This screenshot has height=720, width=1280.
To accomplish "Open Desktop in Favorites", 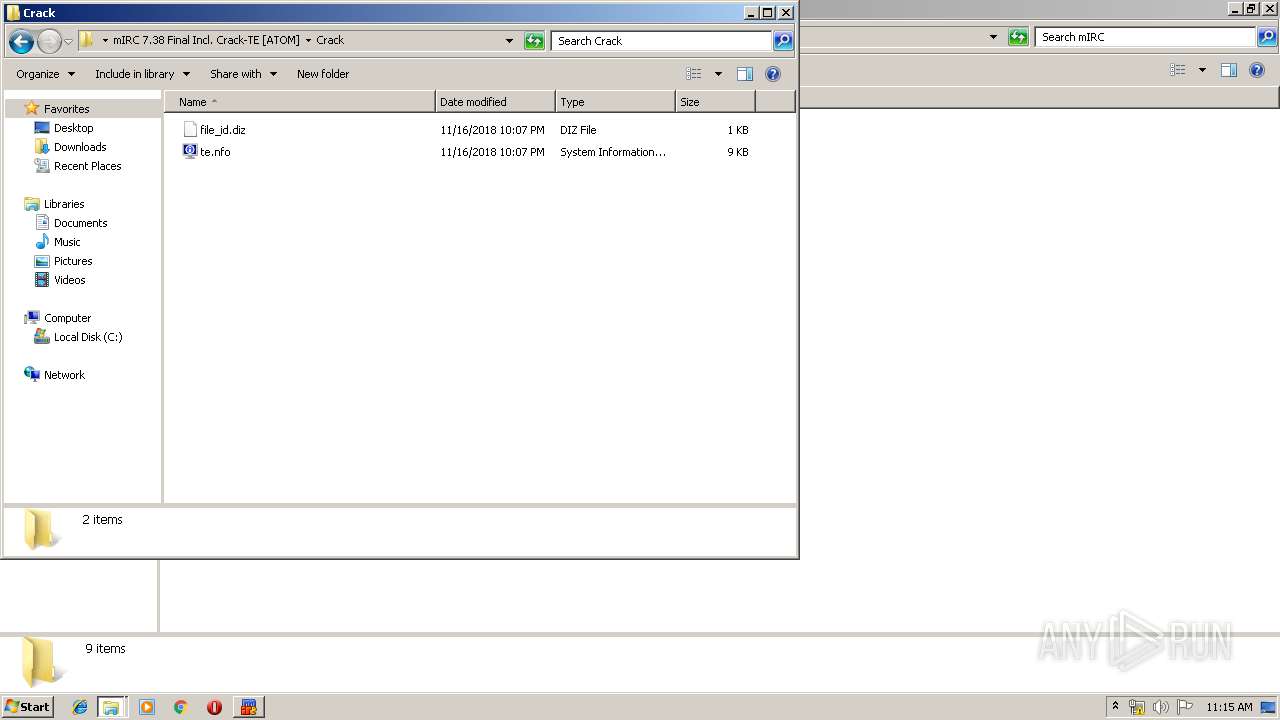I will [x=73, y=128].
